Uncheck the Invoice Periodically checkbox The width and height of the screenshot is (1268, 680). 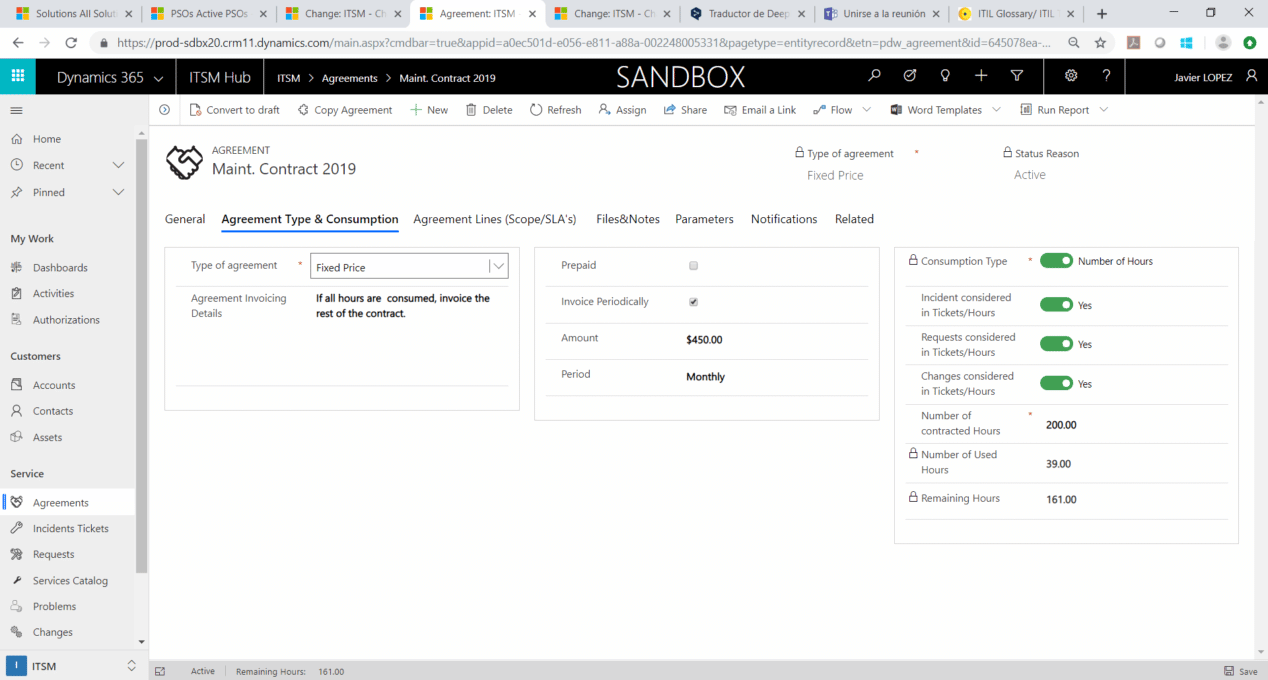coord(694,302)
